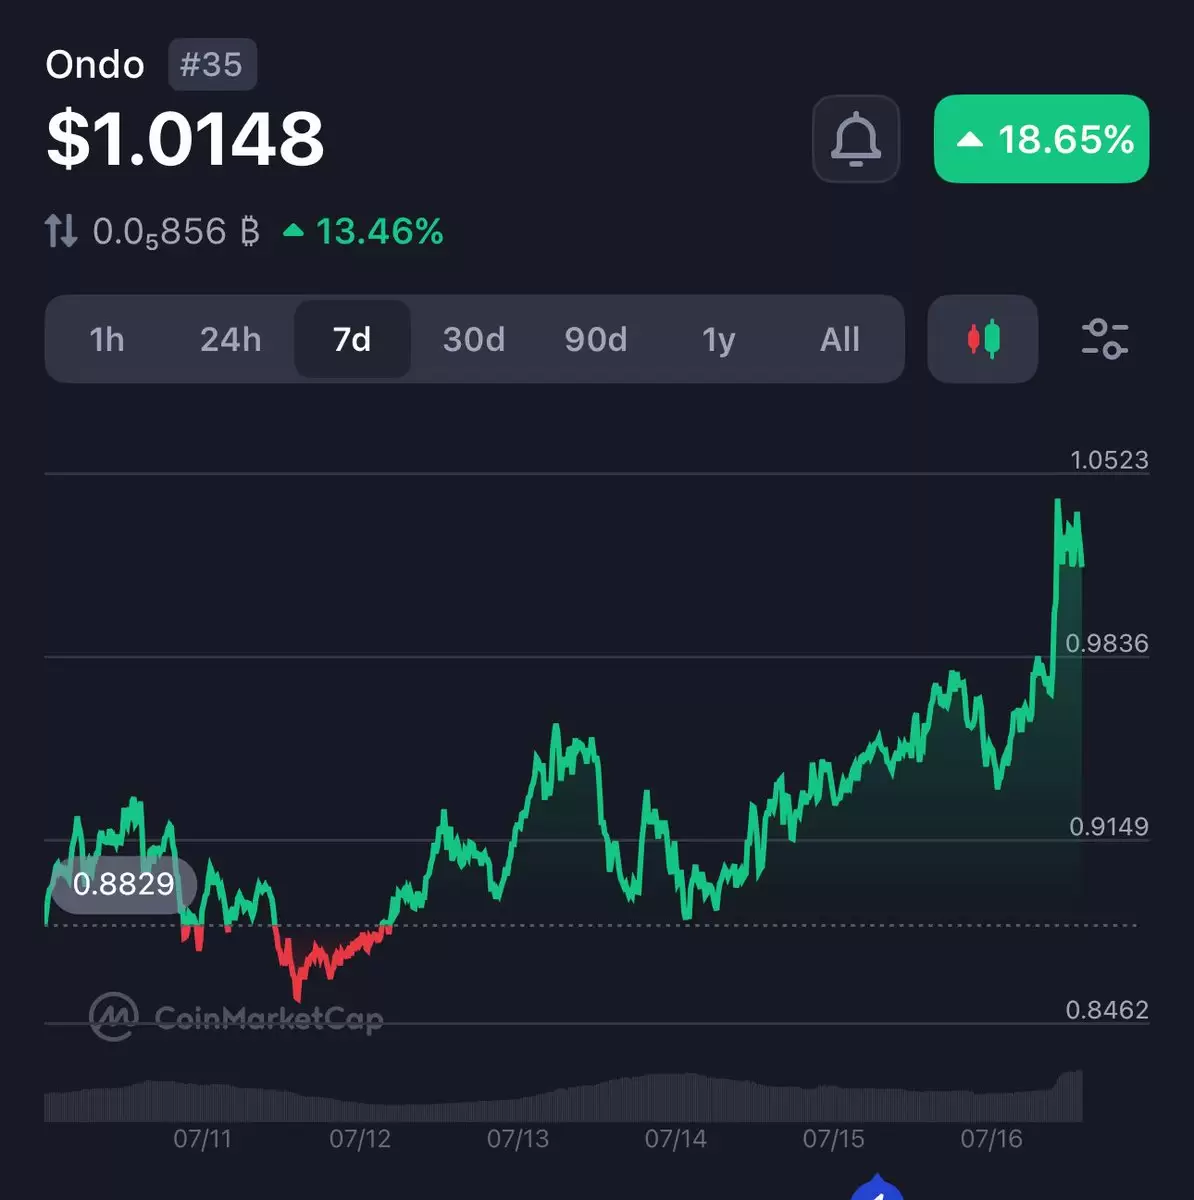Select the 1y timeframe tab
The width and height of the screenshot is (1194, 1200).
[718, 340]
